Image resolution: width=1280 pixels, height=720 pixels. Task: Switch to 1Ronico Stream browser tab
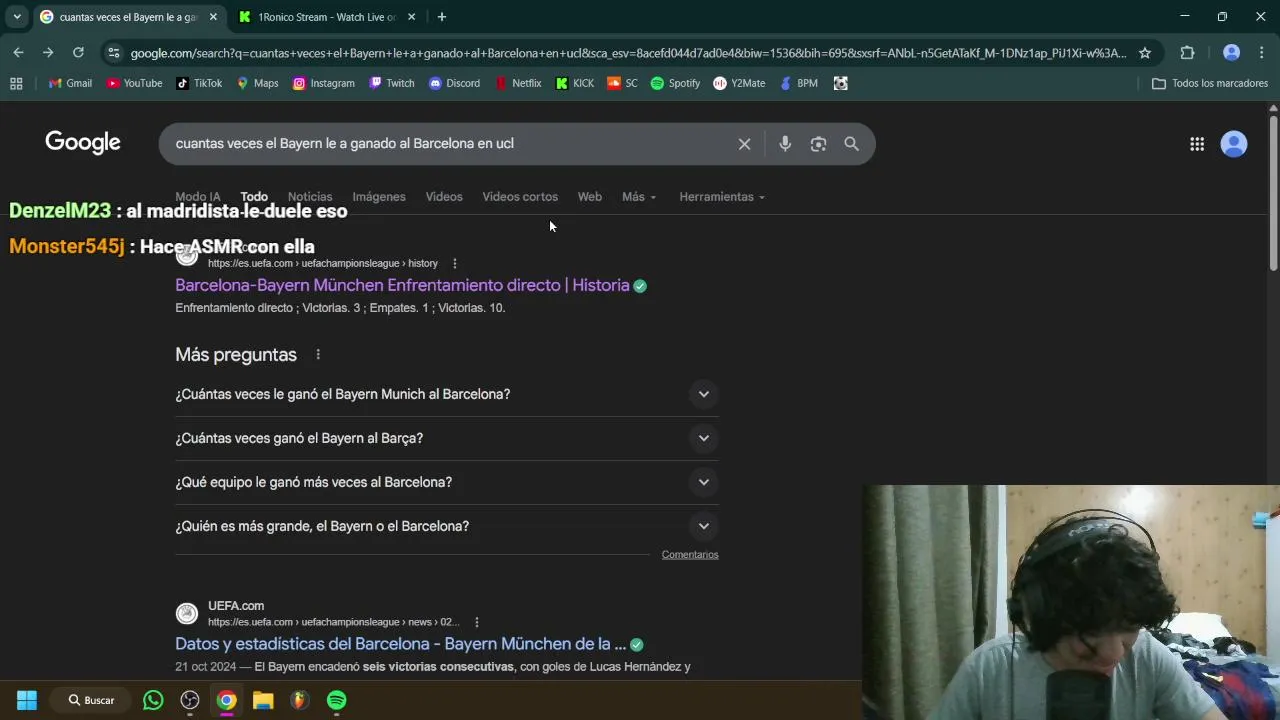tap(326, 17)
